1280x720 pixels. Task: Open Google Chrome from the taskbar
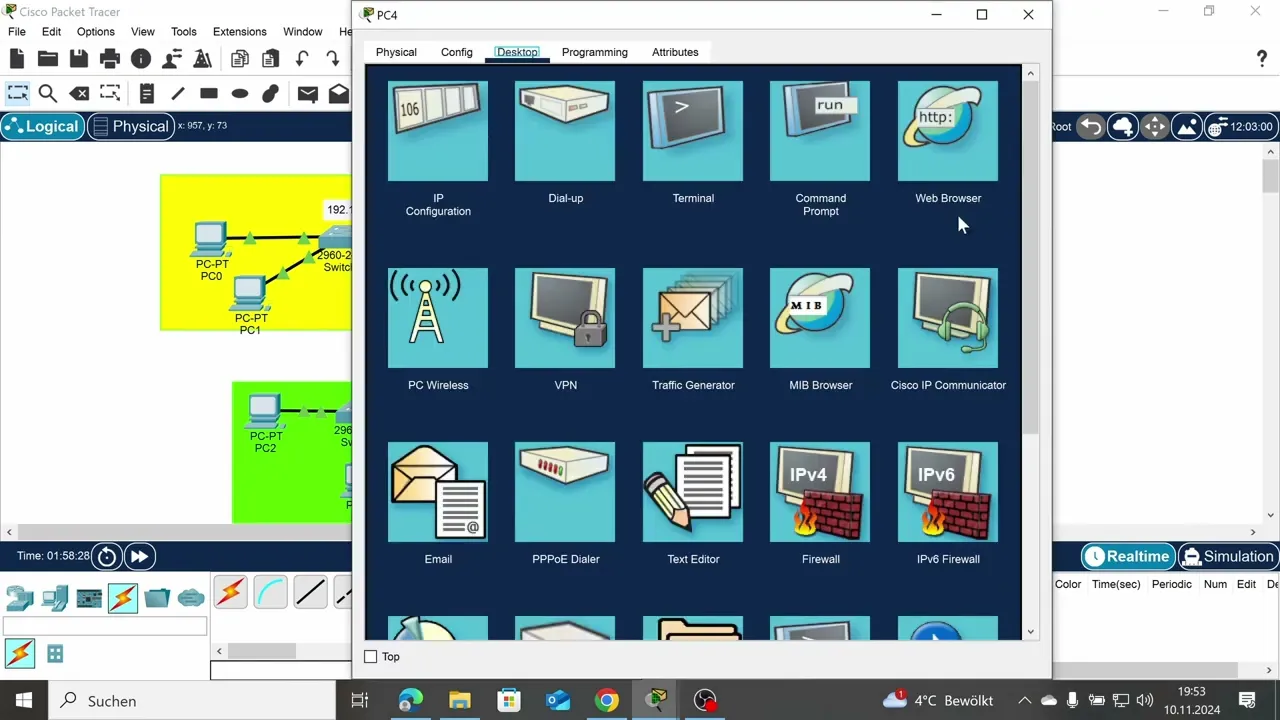click(607, 700)
